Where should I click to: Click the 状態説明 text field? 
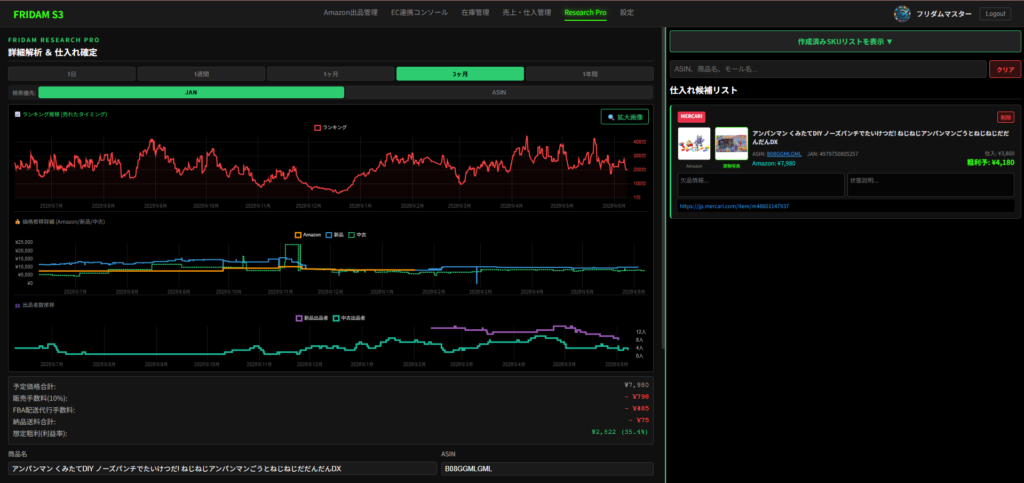tap(931, 185)
